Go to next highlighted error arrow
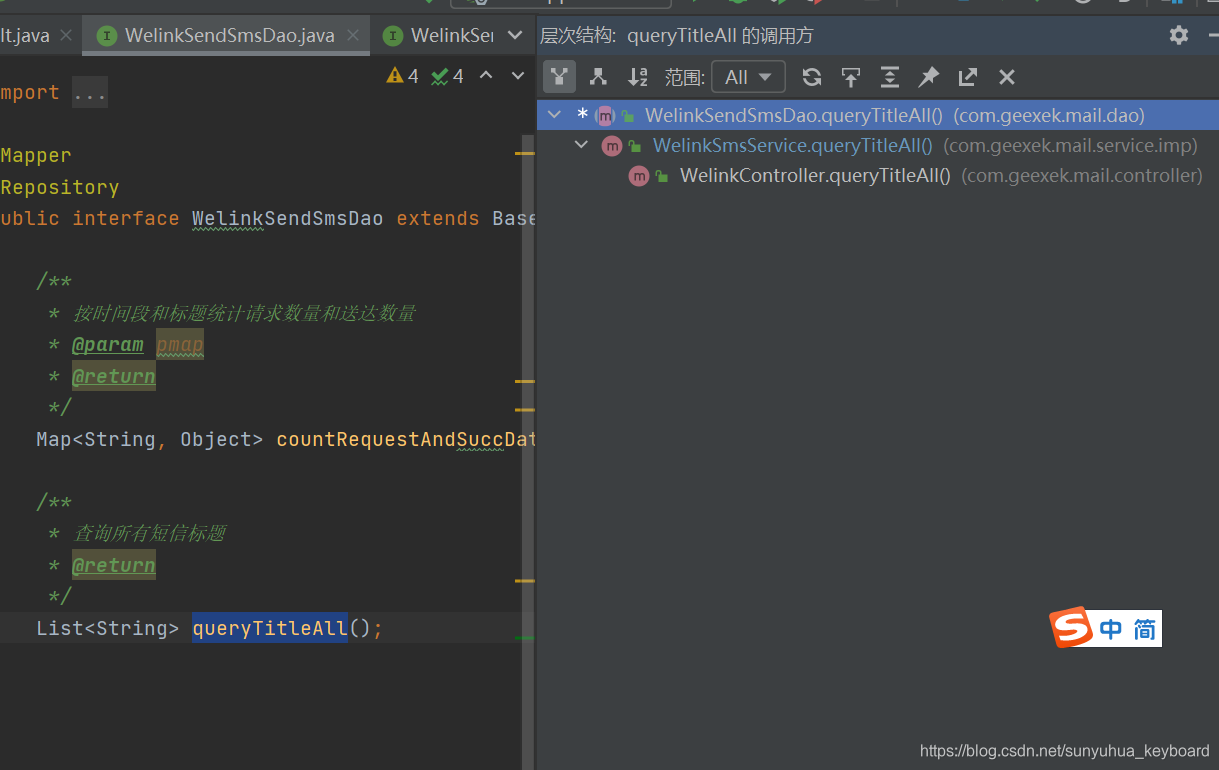This screenshot has width=1219, height=770. [518, 76]
